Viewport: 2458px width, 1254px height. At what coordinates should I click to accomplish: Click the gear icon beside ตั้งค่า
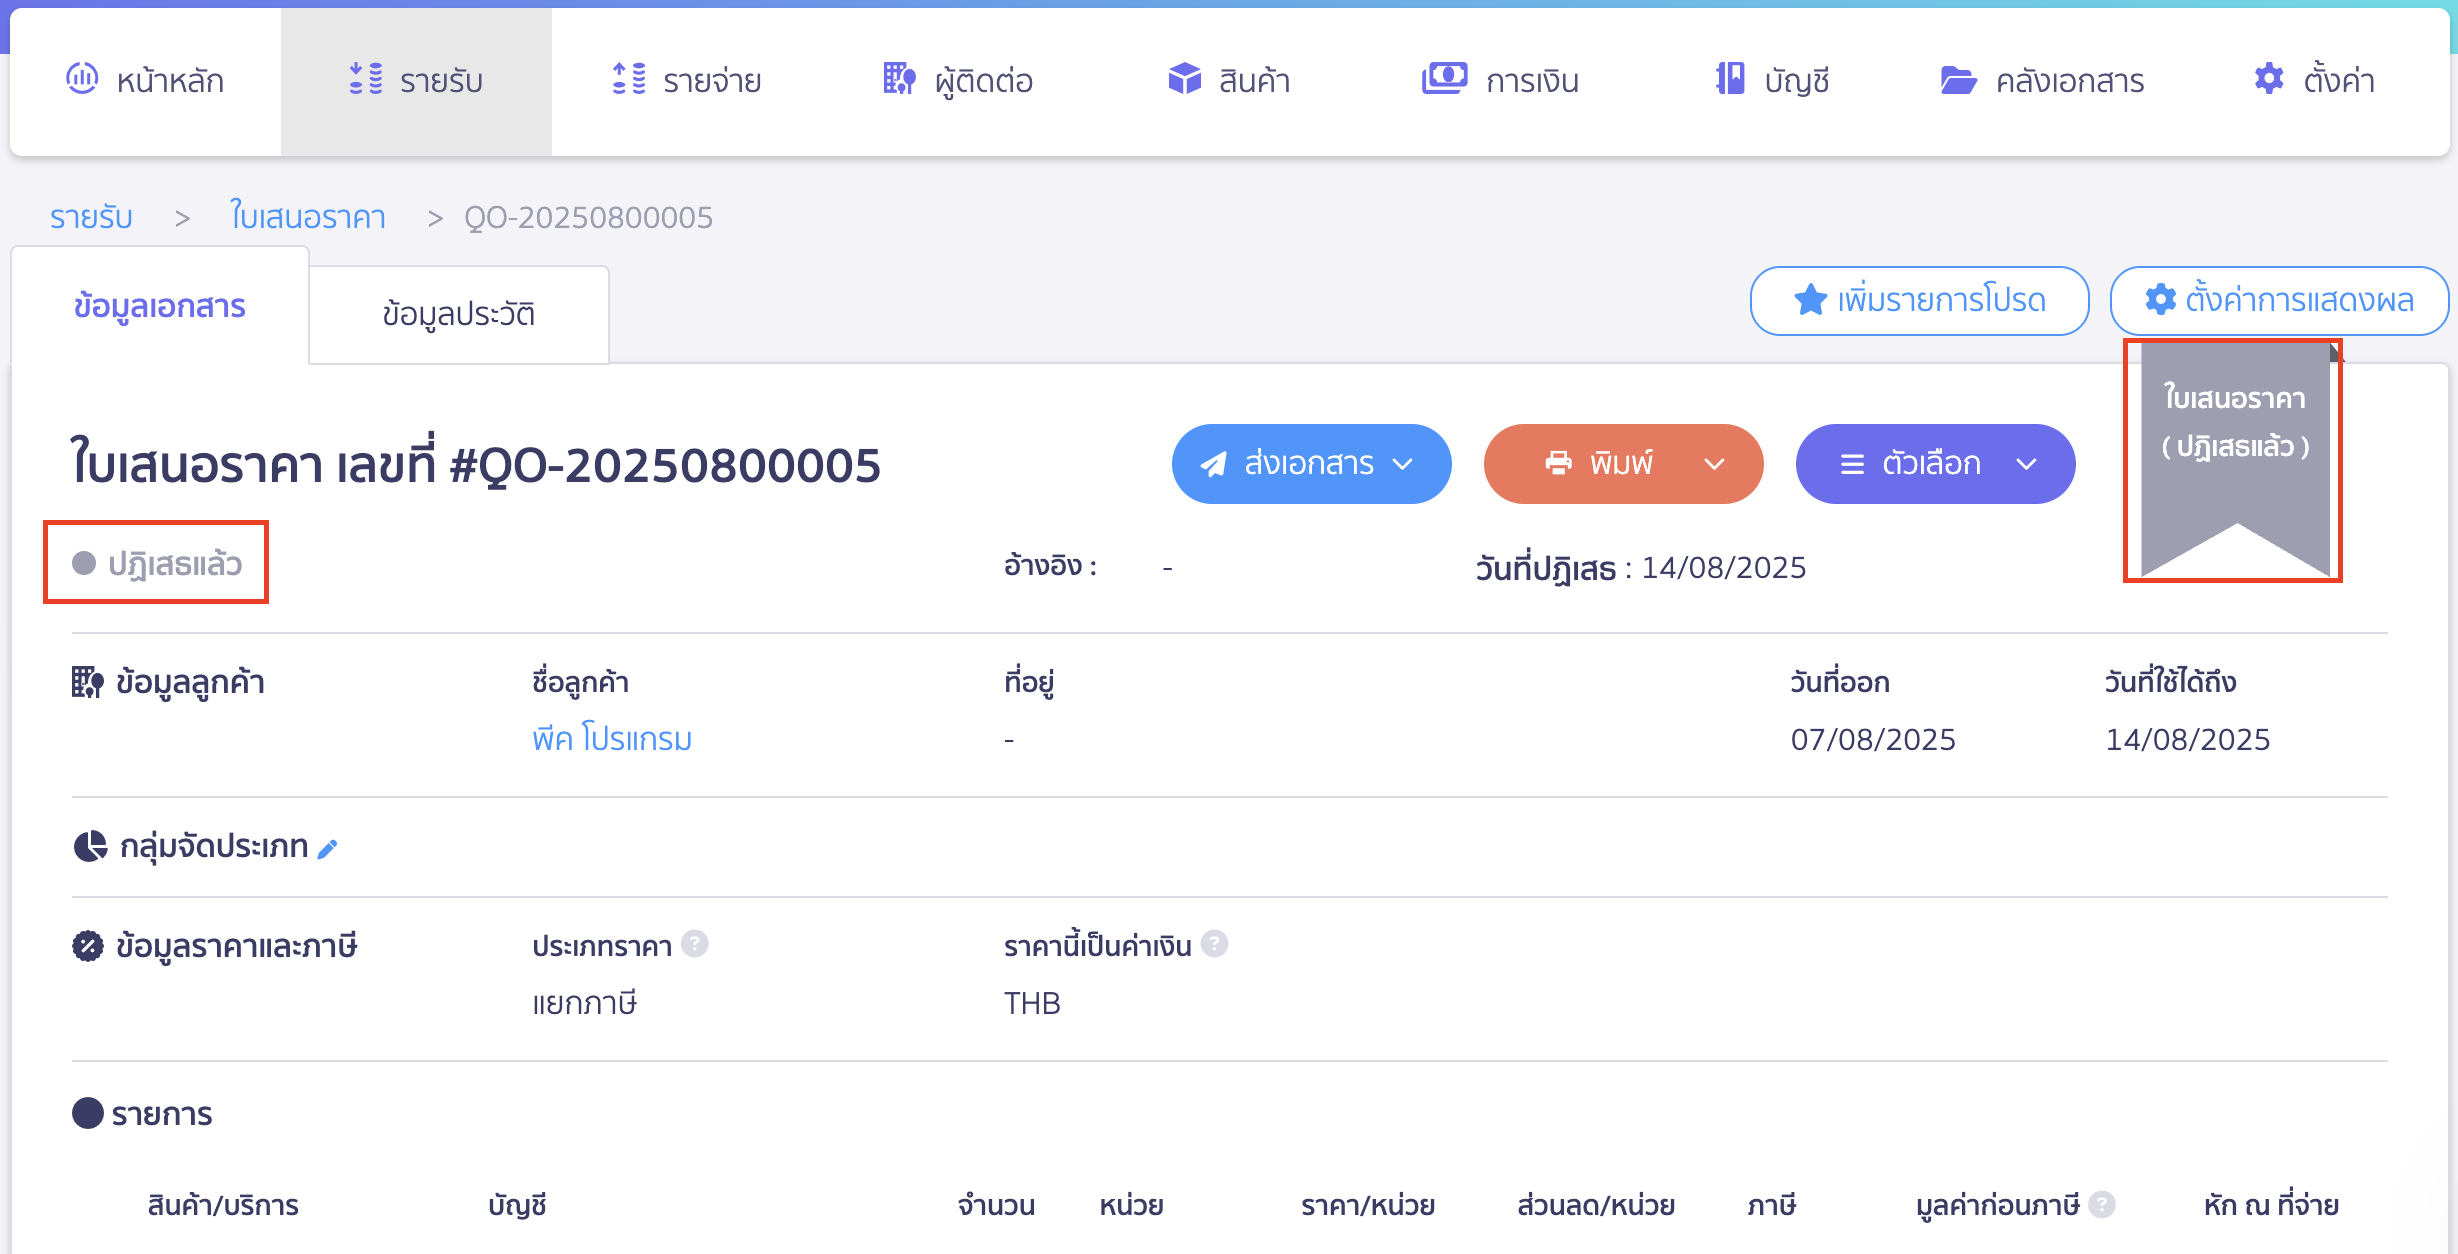click(2269, 78)
